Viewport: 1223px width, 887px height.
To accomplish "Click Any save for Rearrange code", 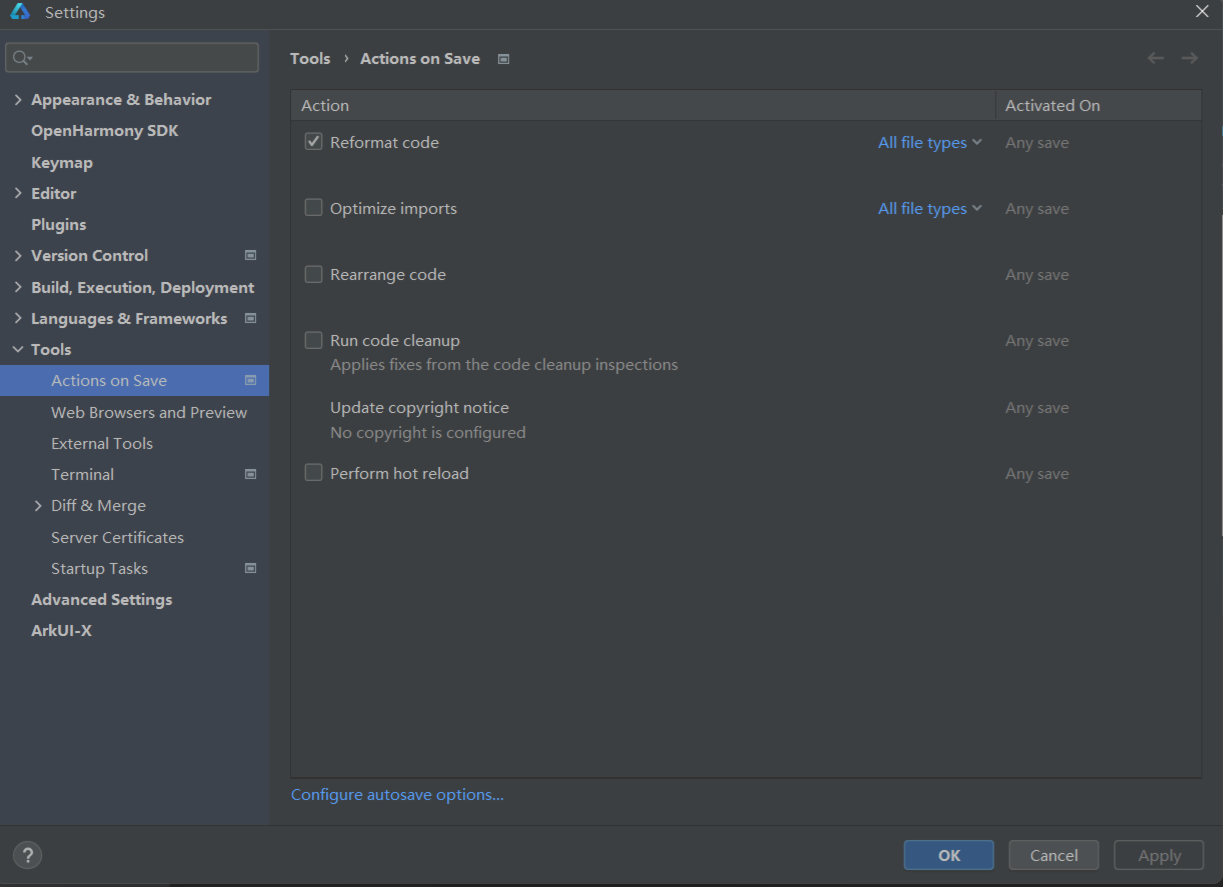I will tap(1037, 275).
